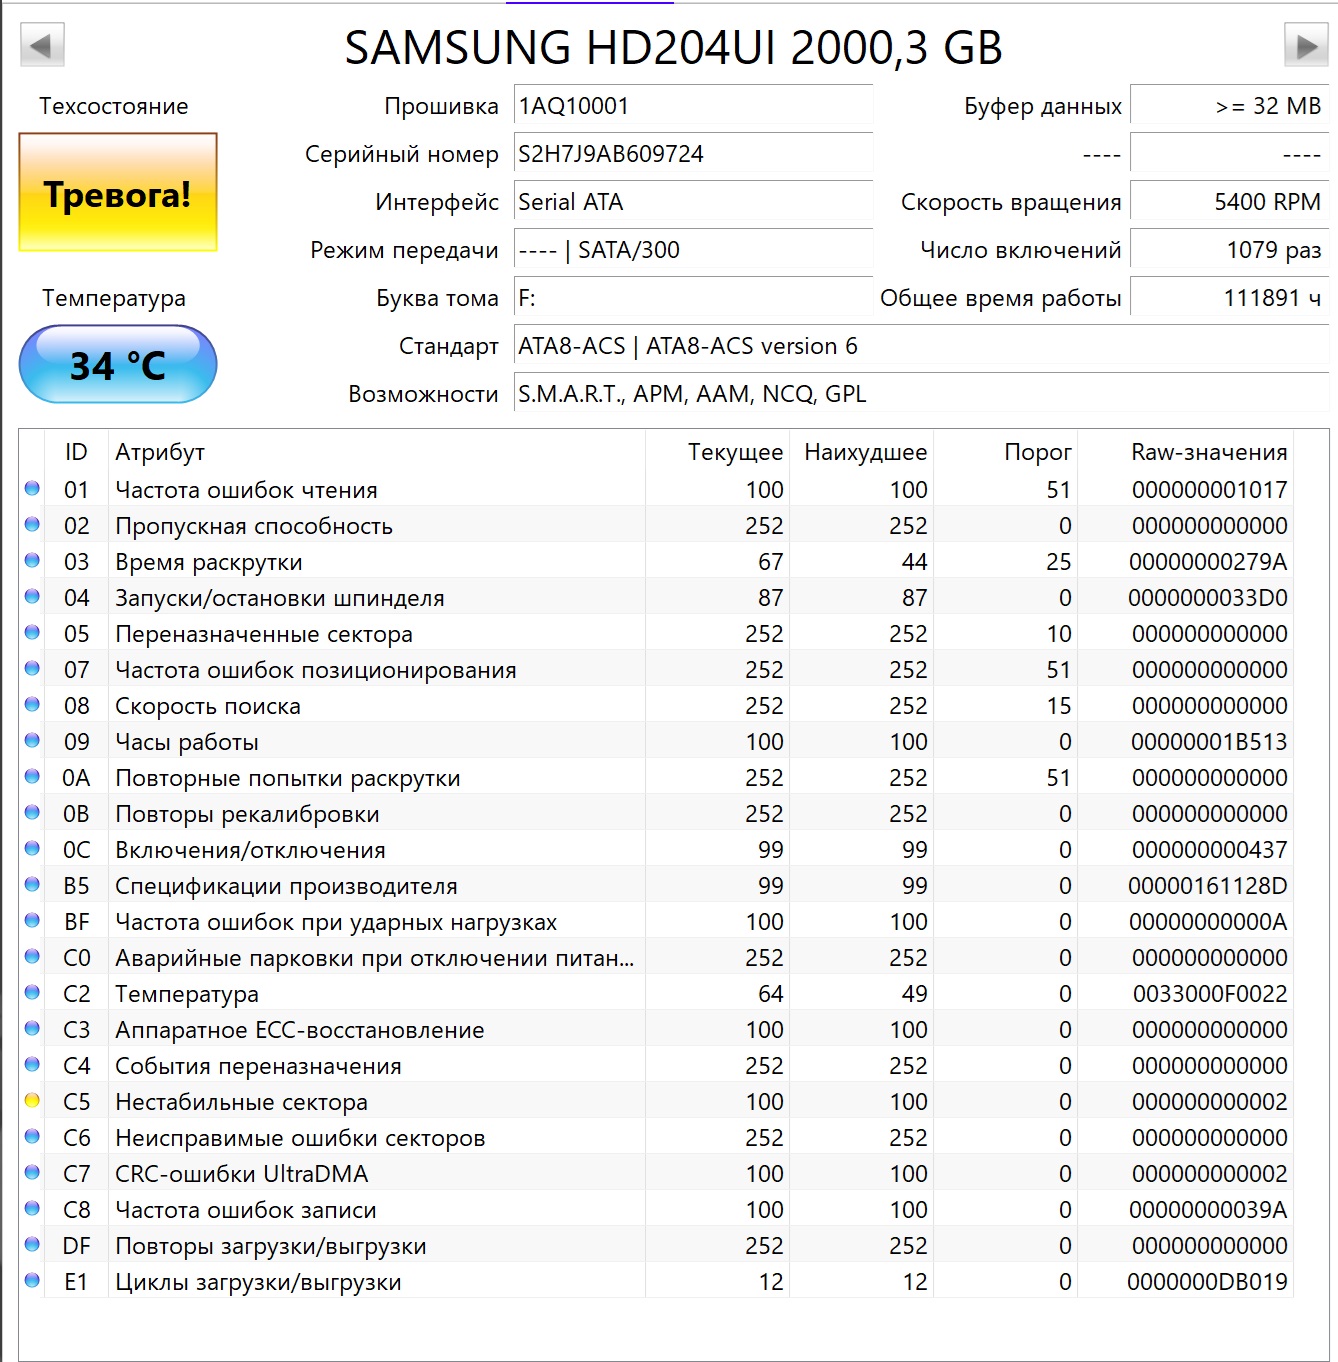Viewport: 1338px width, 1362px height.
Task: Select the attribute name Переназначенные сектора
Action: coord(264,634)
